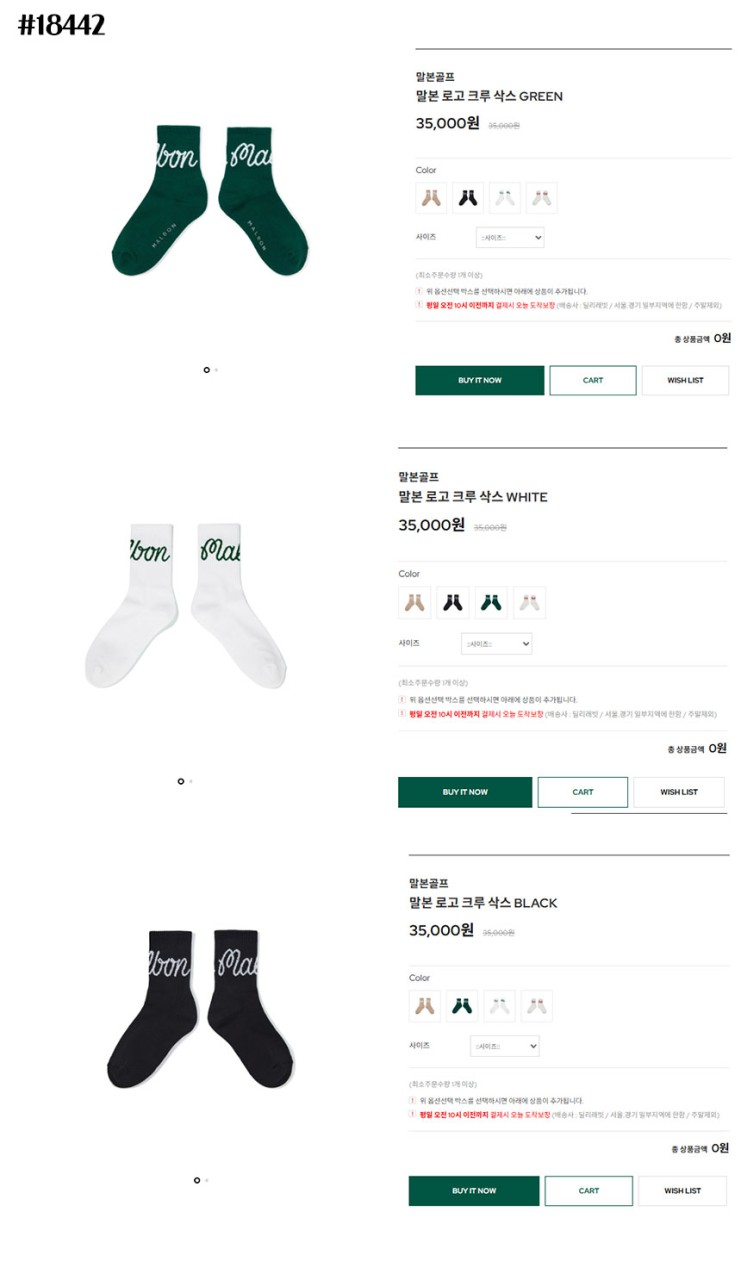
Task: Choose black sock swatch on WHITE product
Action: [453, 602]
